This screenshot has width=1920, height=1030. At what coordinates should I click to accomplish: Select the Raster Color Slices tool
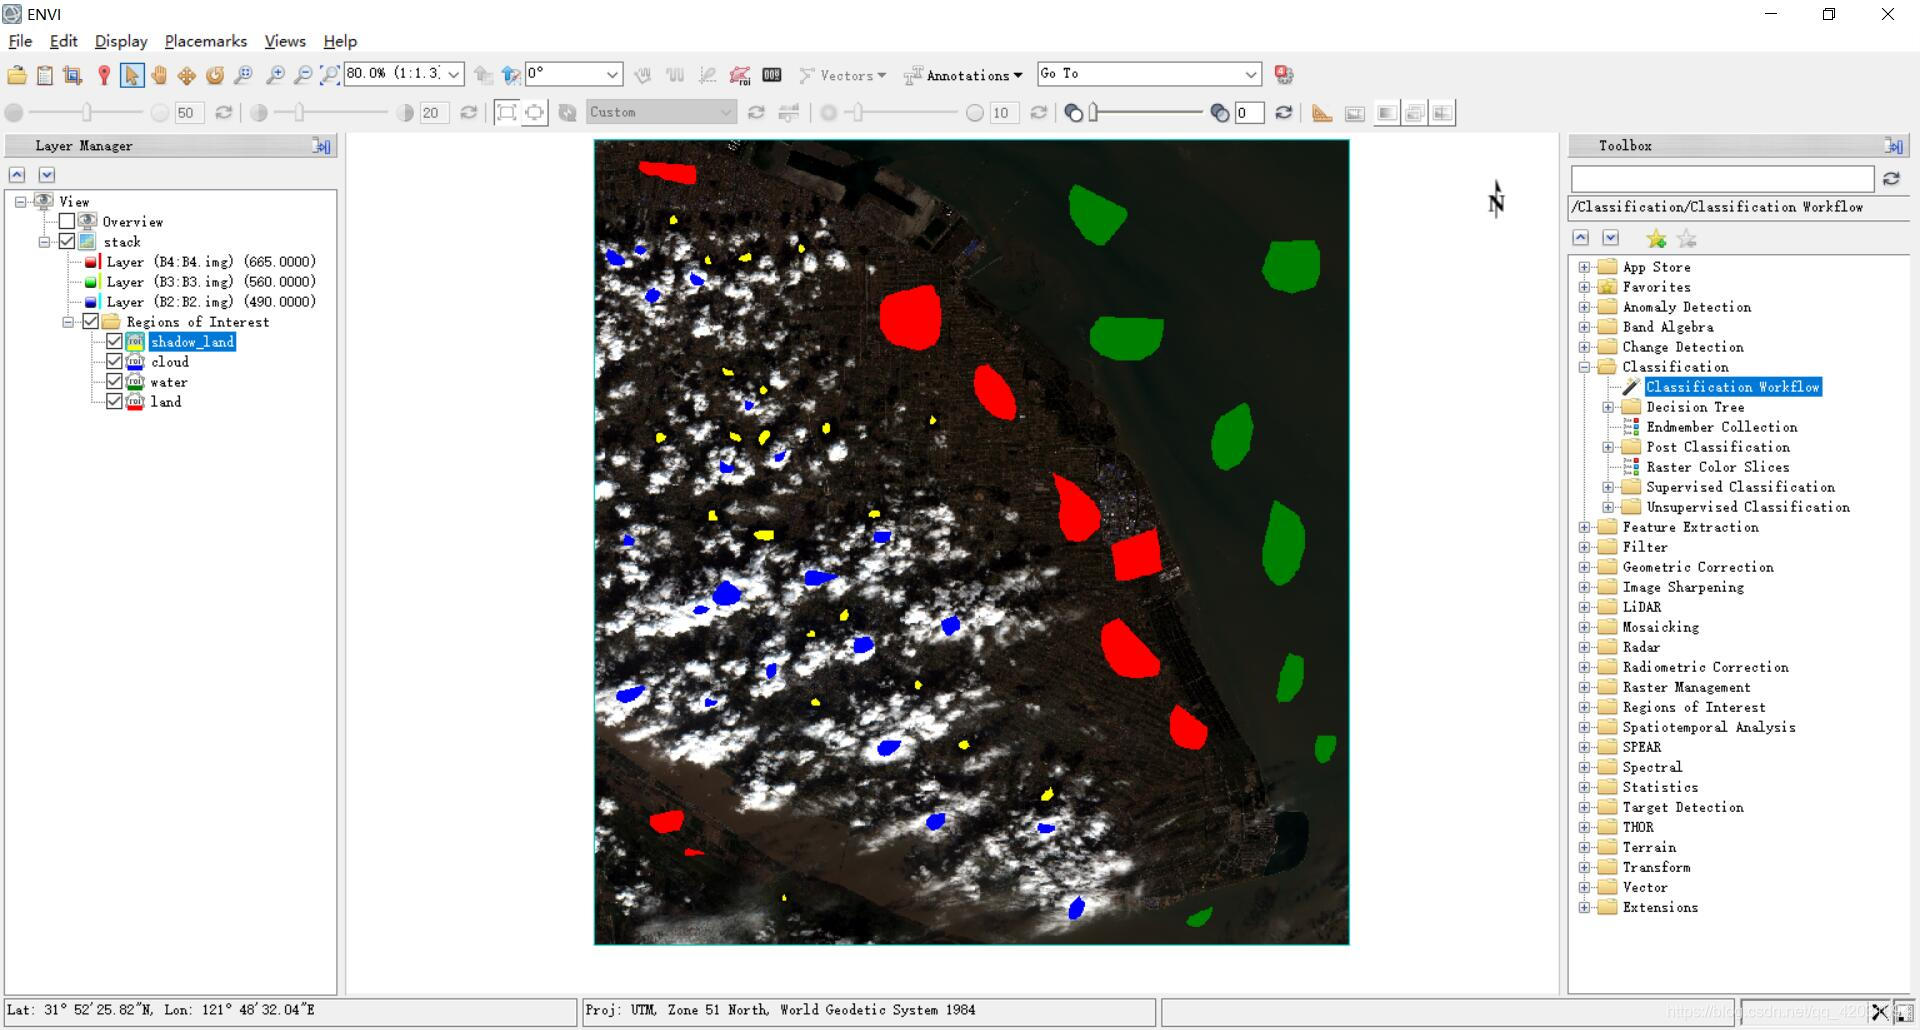[x=1718, y=467]
